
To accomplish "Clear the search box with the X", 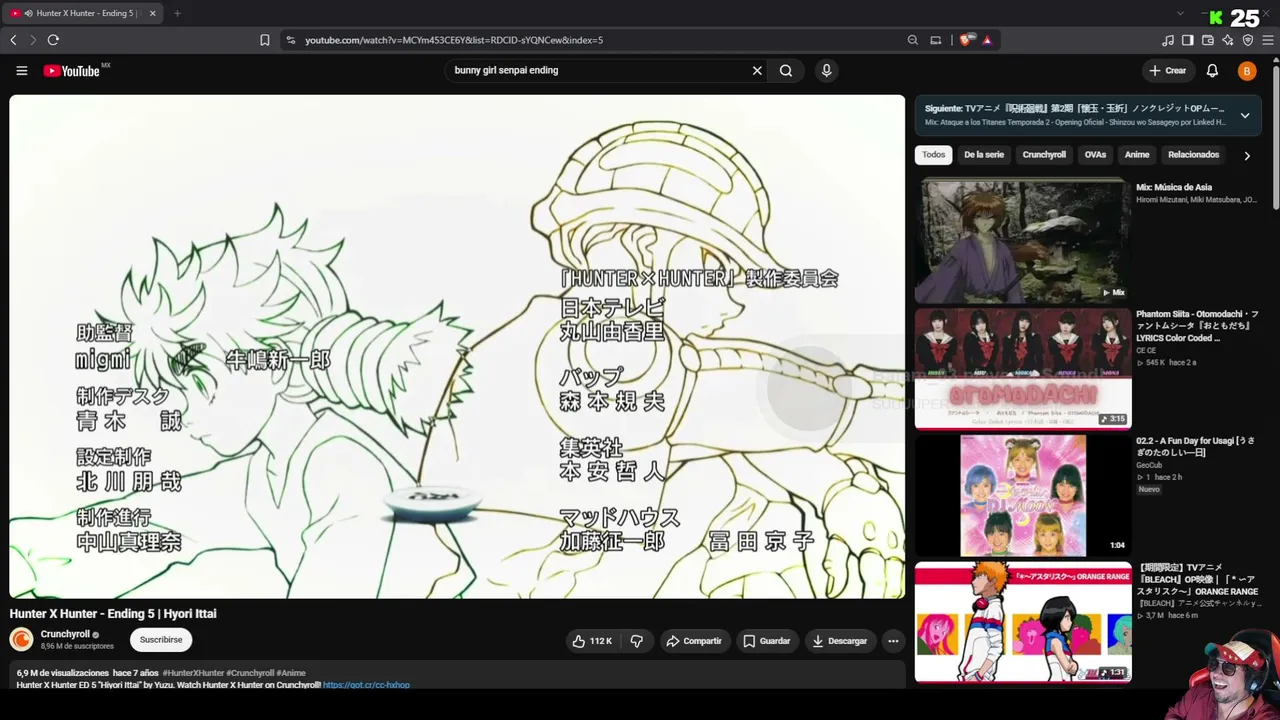I will tap(757, 71).
